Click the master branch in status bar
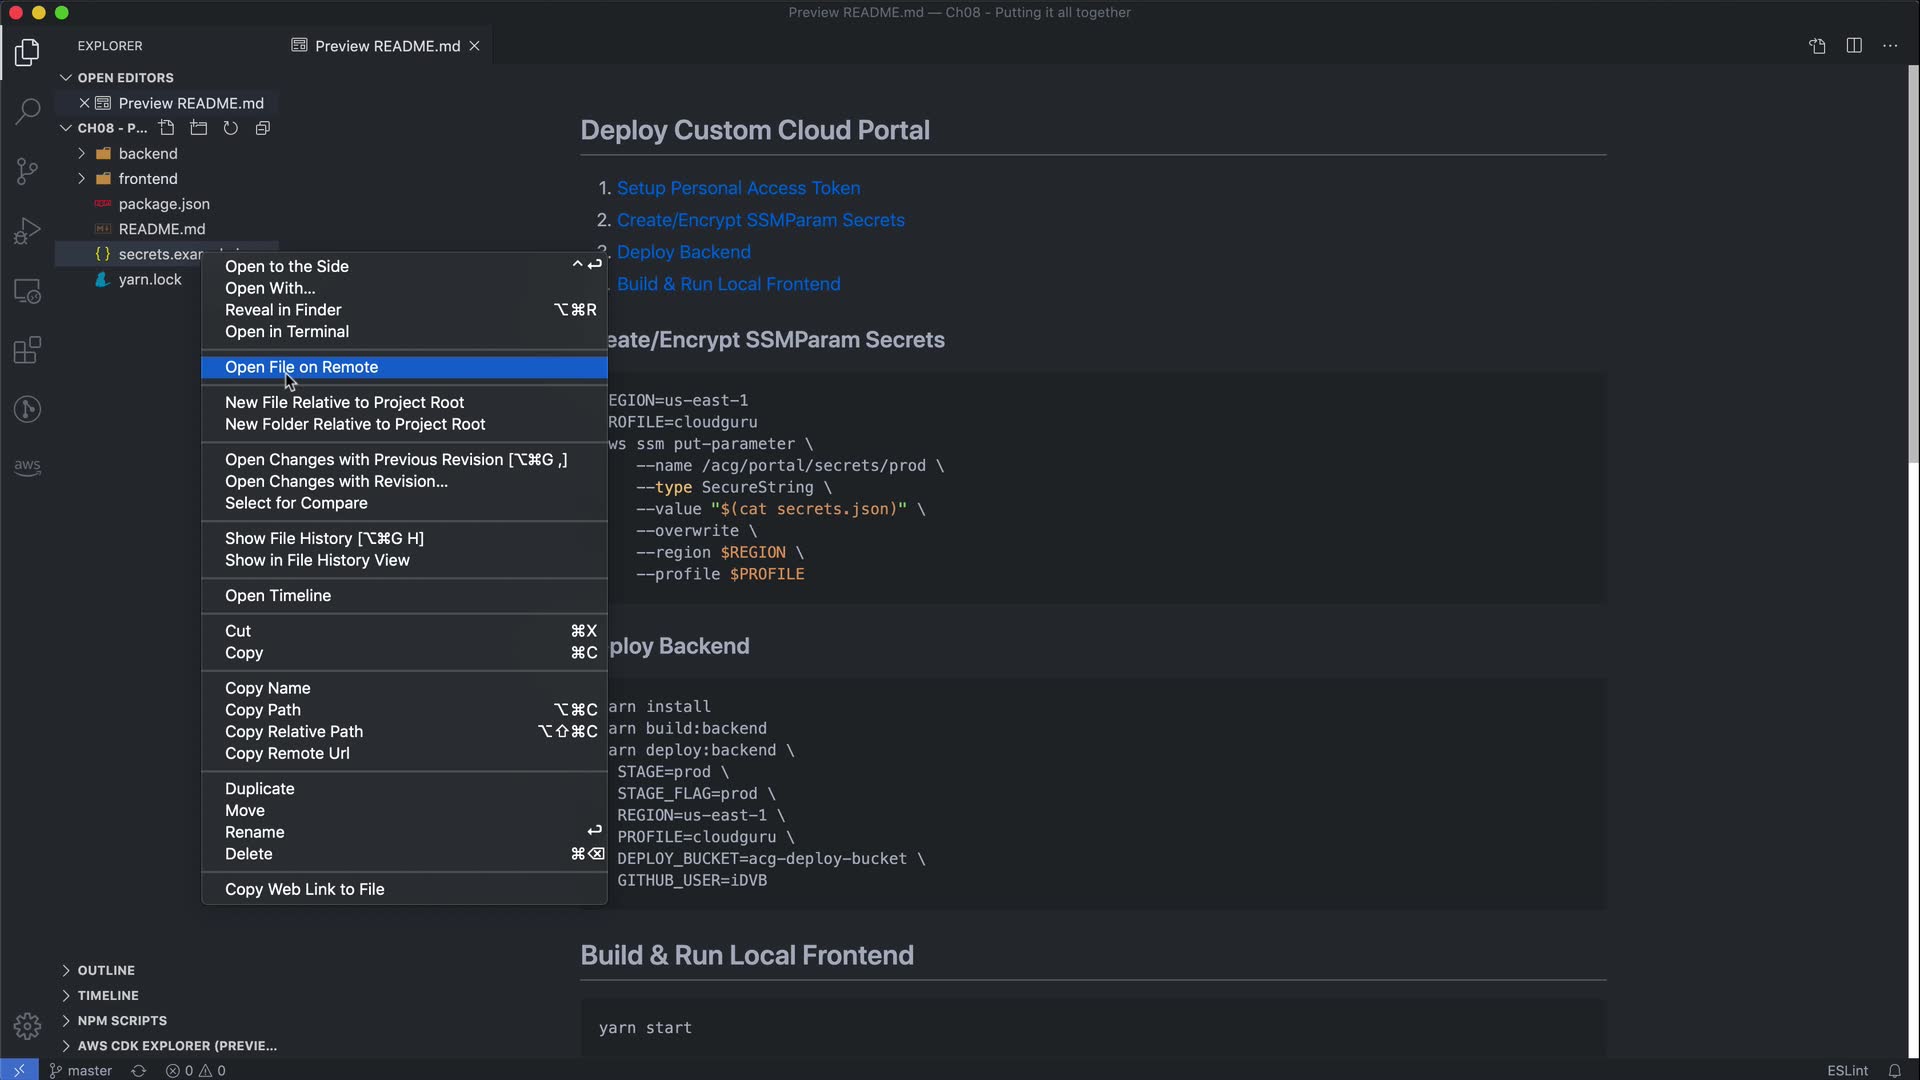1920x1080 pixels. pyautogui.click(x=81, y=1070)
